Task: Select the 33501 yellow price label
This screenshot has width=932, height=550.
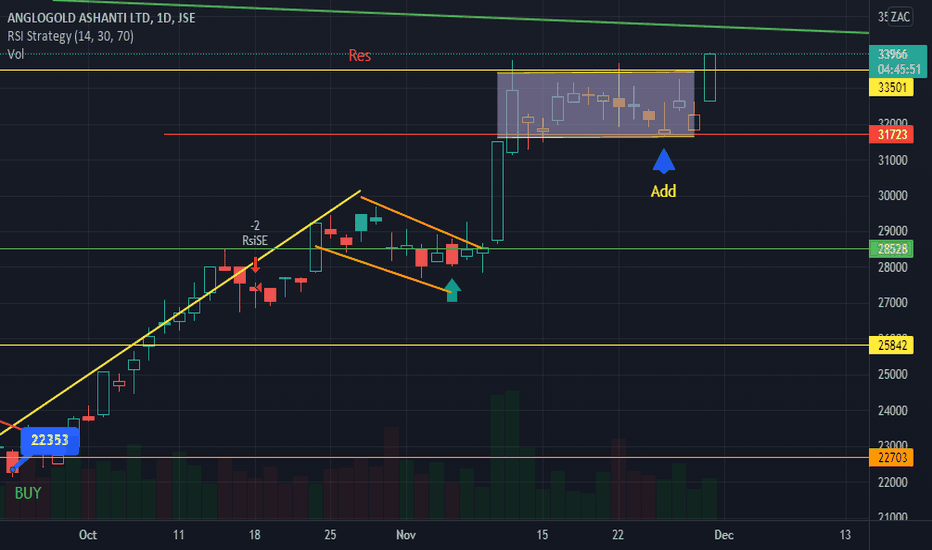Action: tap(891, 88)
